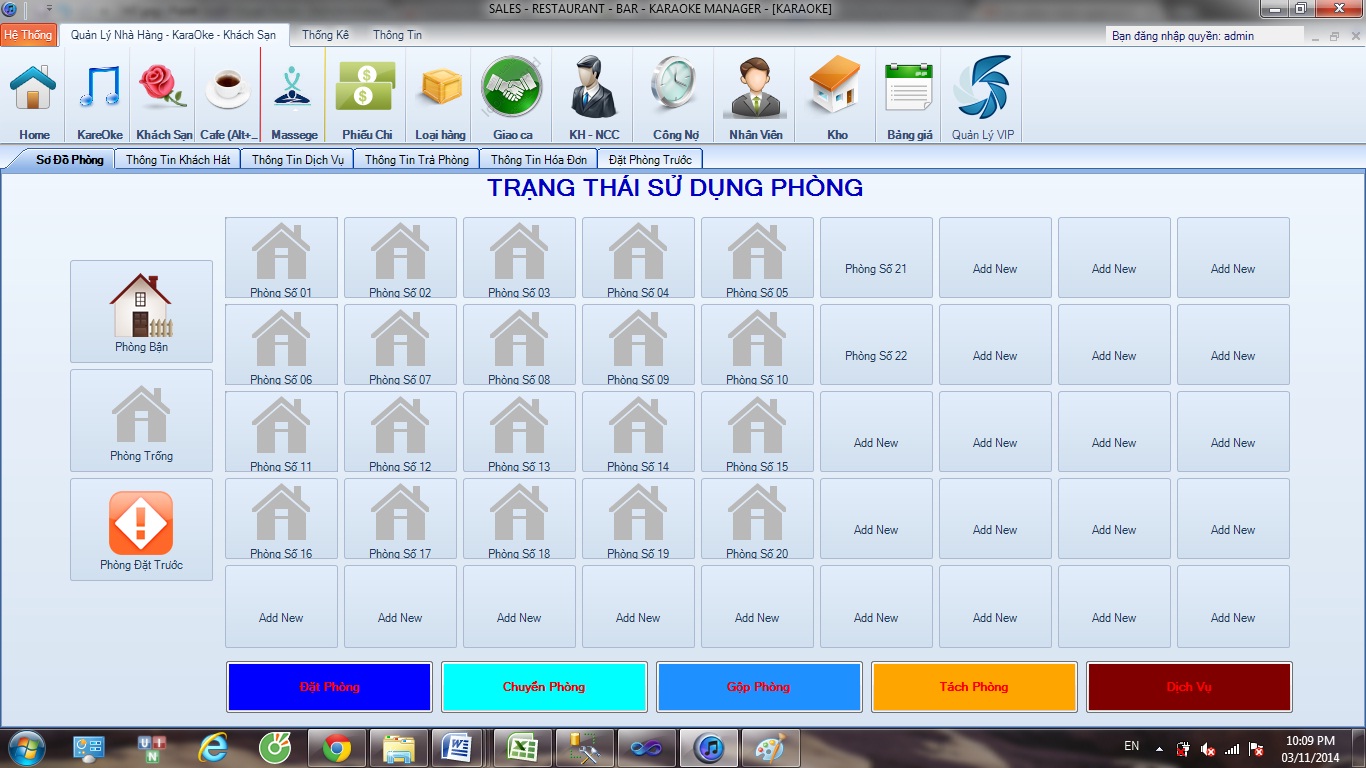Open Kho warehouse icon
Image resolution: width=1366 pixels, height=768 pixels.
pos(837,96)
